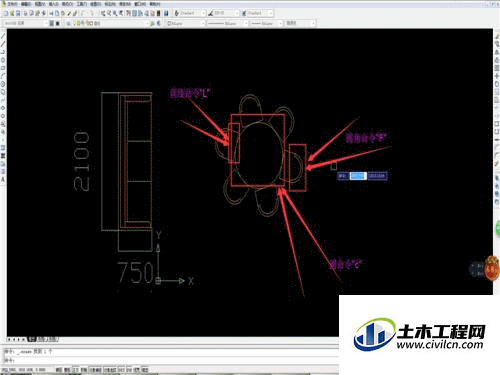500x375 pixels.
Task: Select the Circle draw tool
Action: coord(3,84)
